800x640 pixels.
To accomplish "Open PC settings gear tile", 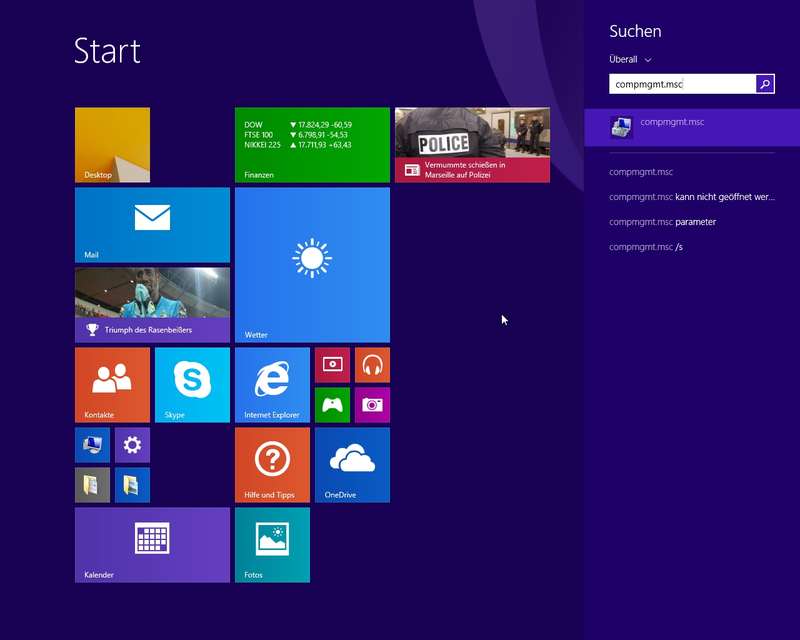I will pos(132,445).
